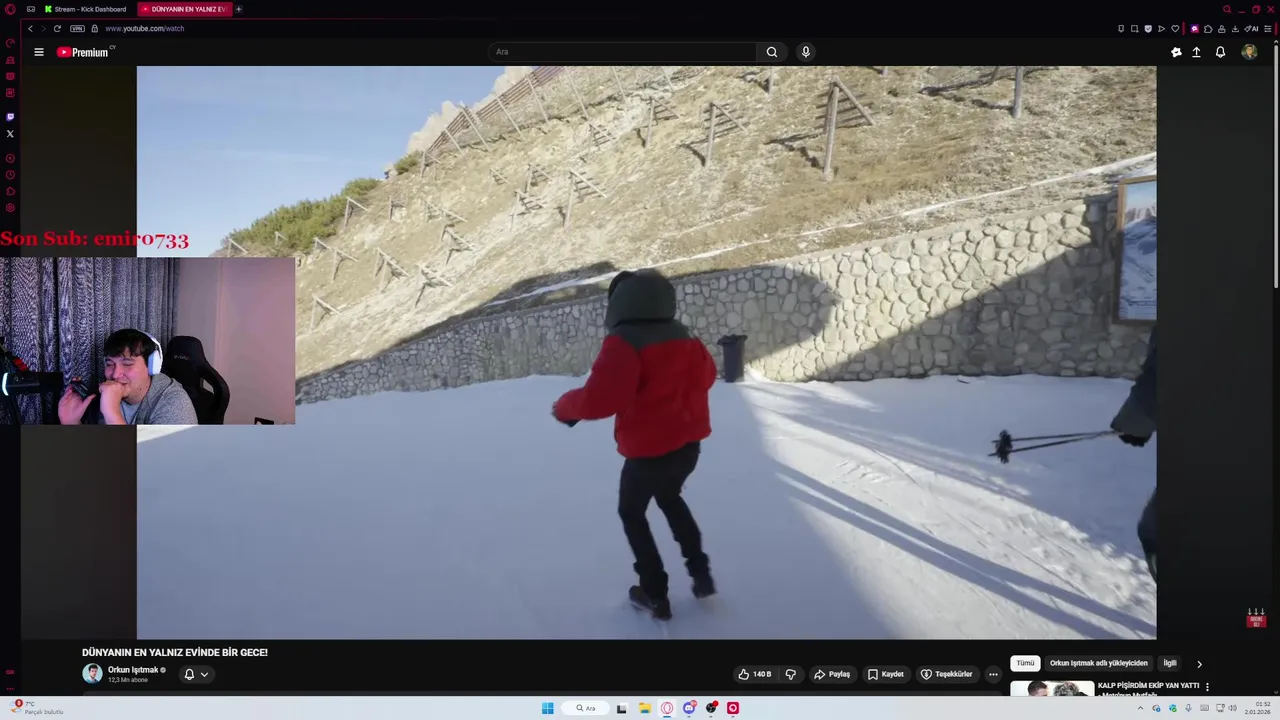Open Twitch icon in Opera sidebar

(x=10, y=117)
